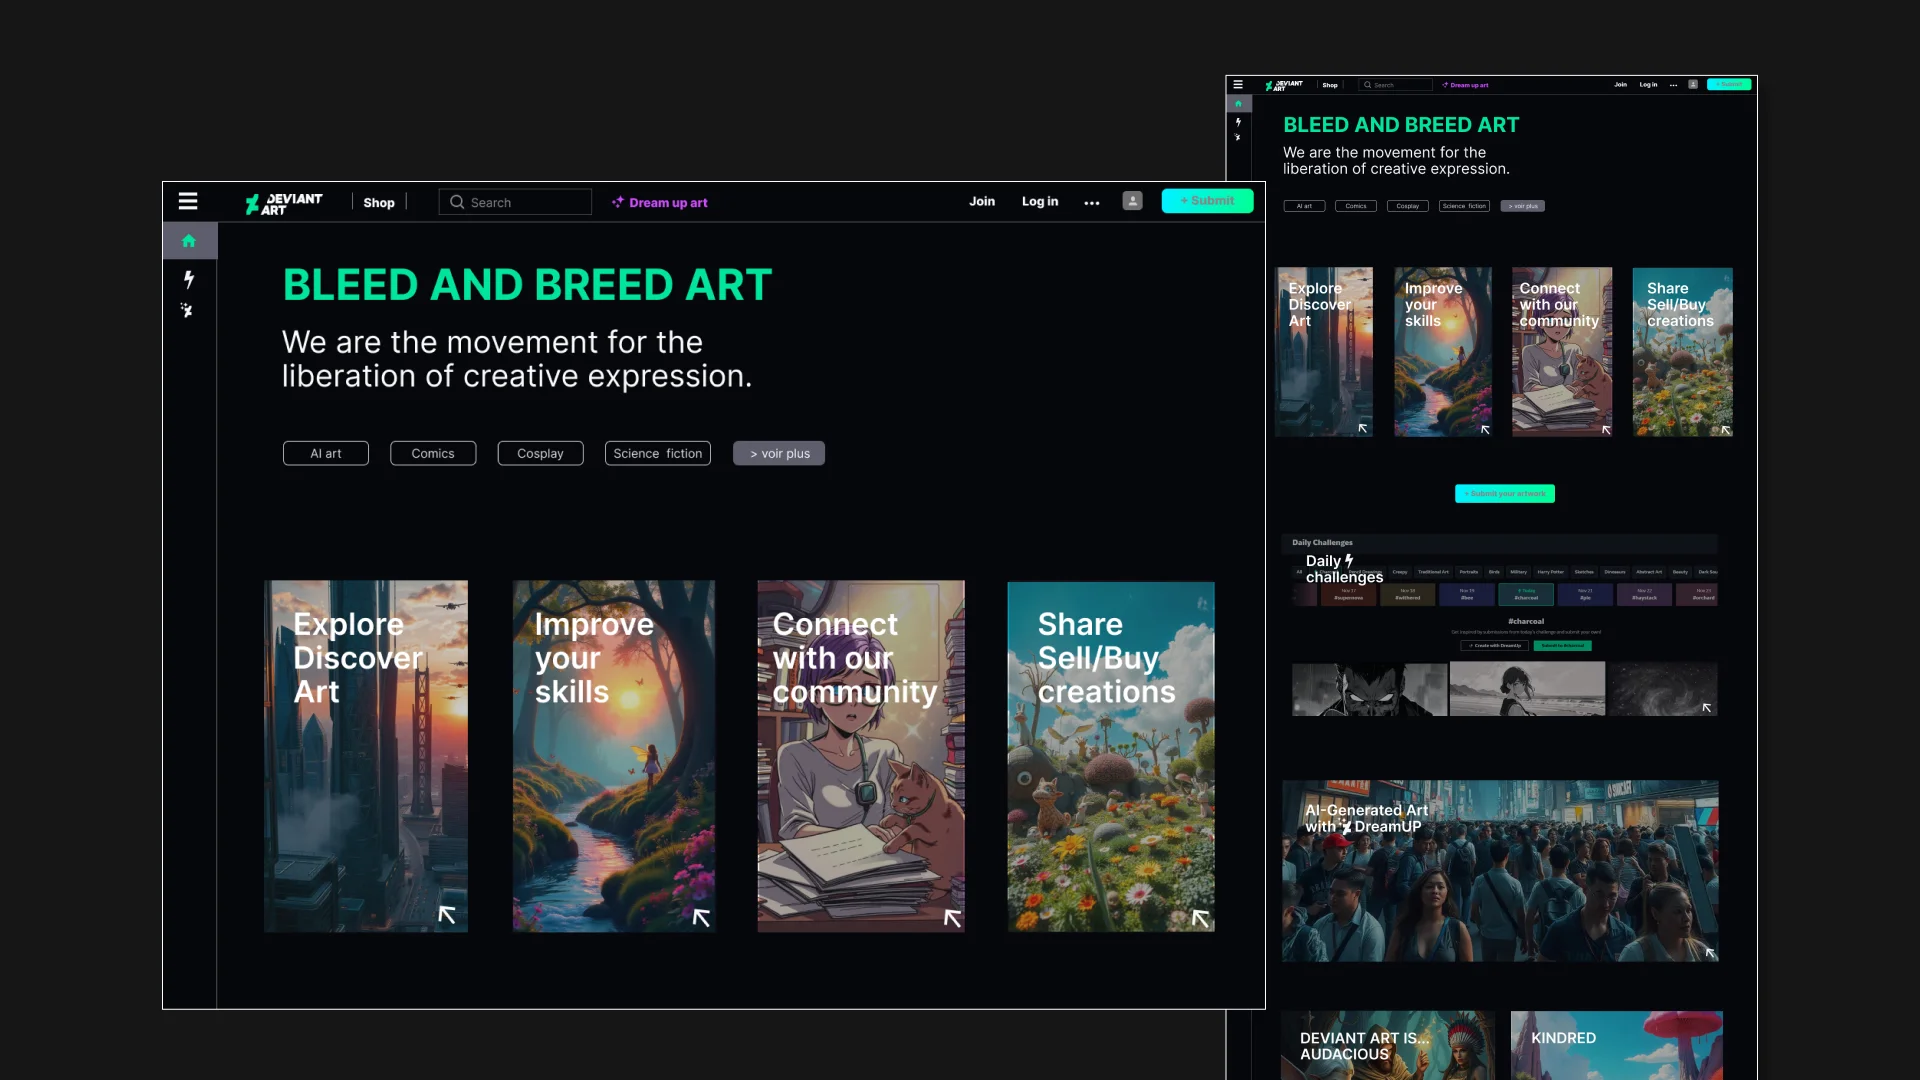The width and height of the screenshot is (1920, 1080).
Task: Click the DreamUp sparkle sidebar icon
Action: (x=187, y=310)
